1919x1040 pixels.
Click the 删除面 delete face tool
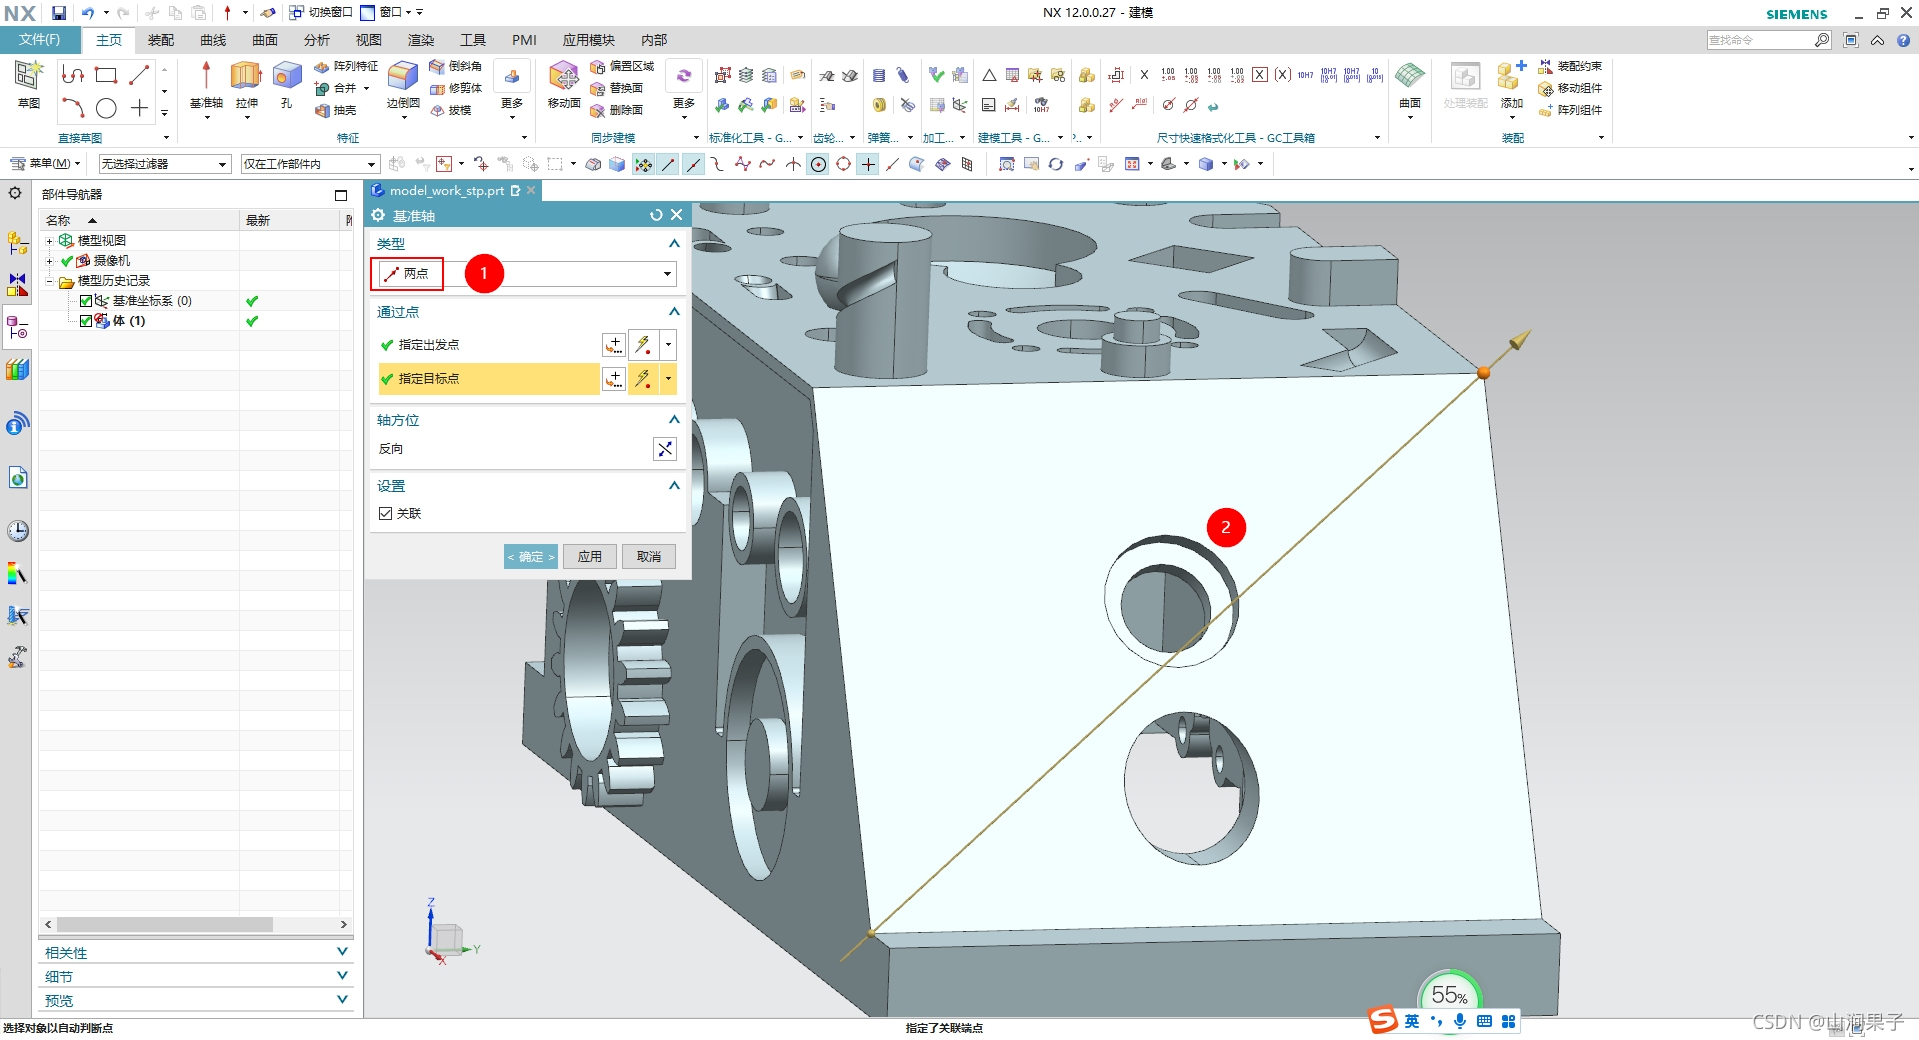[x=617, y=110]
